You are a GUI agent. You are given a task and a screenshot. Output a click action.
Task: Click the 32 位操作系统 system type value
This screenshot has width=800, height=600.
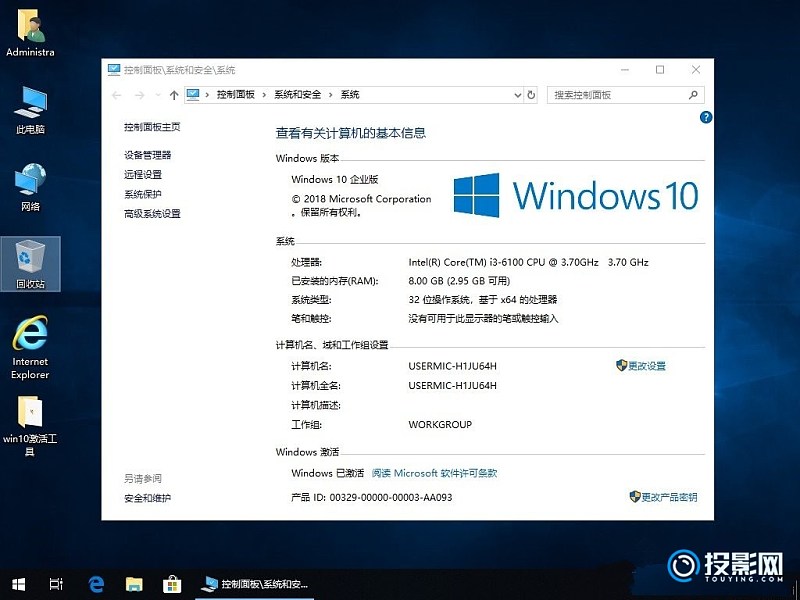[x=483, y=299]
